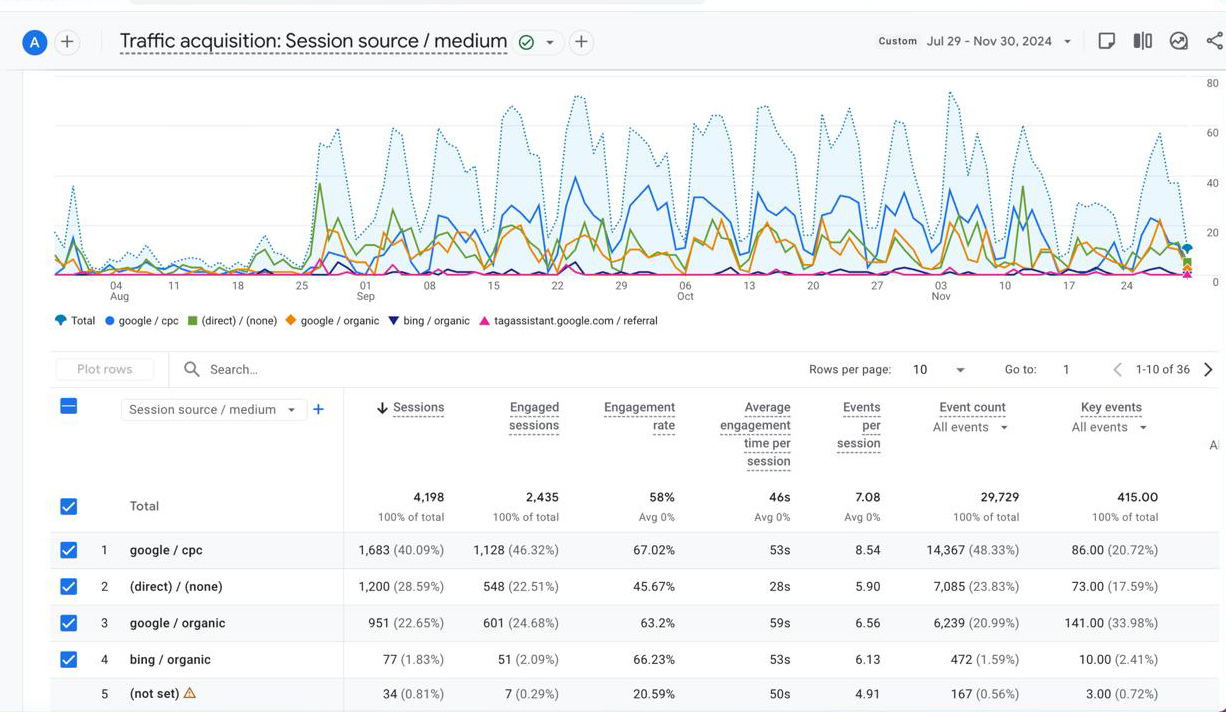Add new comparison with plus after title

581,42
